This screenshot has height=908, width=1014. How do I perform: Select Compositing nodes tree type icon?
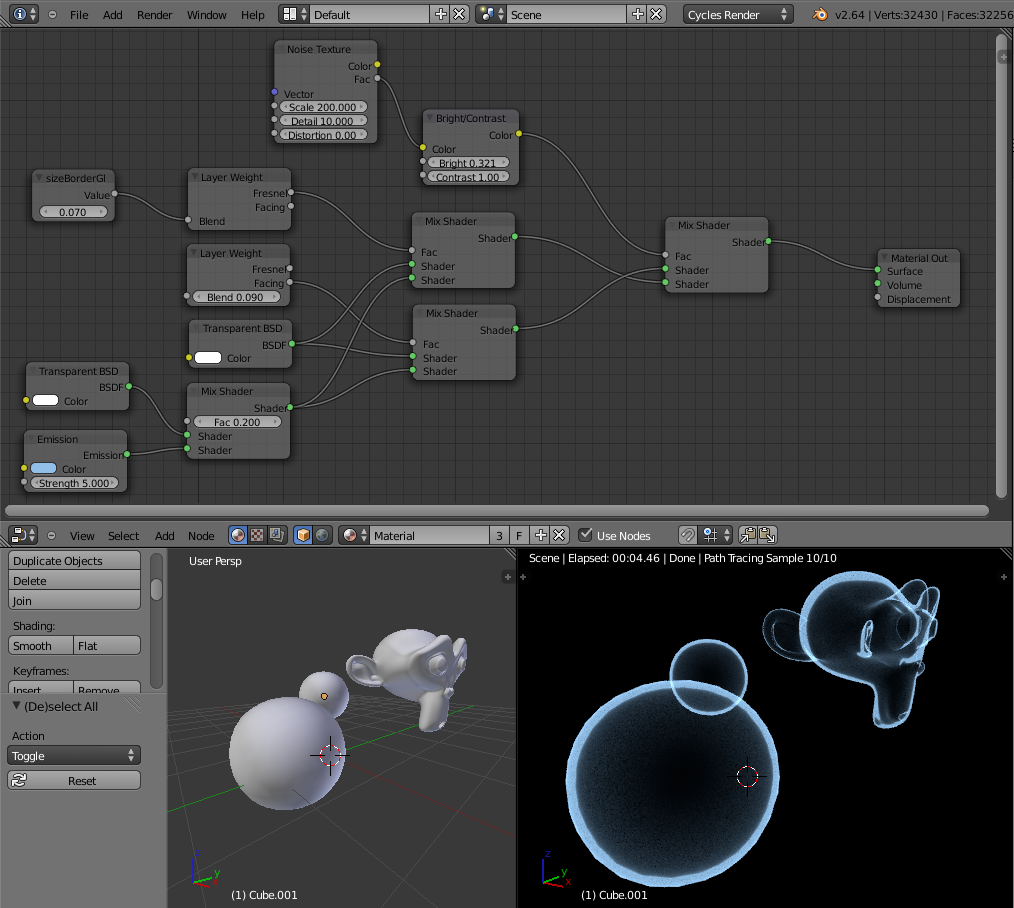(x=276, y=535)
